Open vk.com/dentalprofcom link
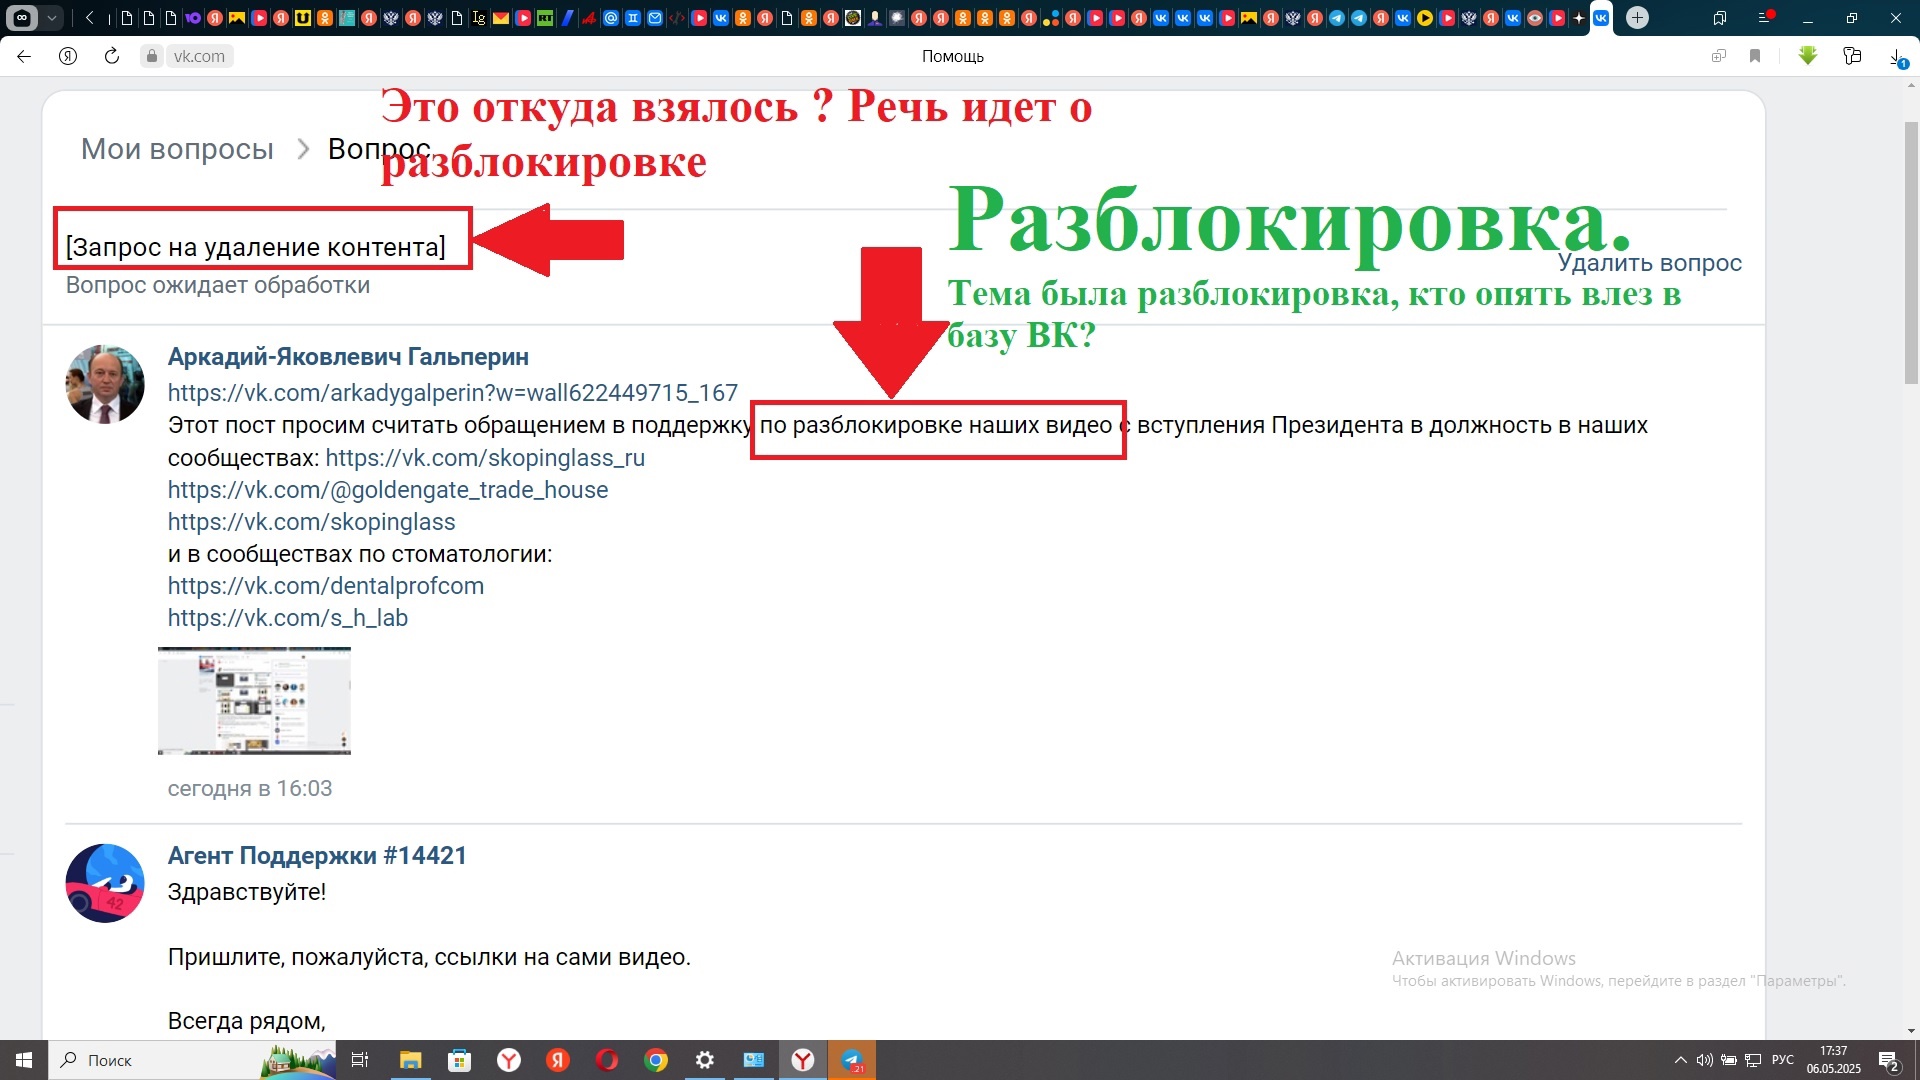Screen dimensions: 1920x1080 326,586
